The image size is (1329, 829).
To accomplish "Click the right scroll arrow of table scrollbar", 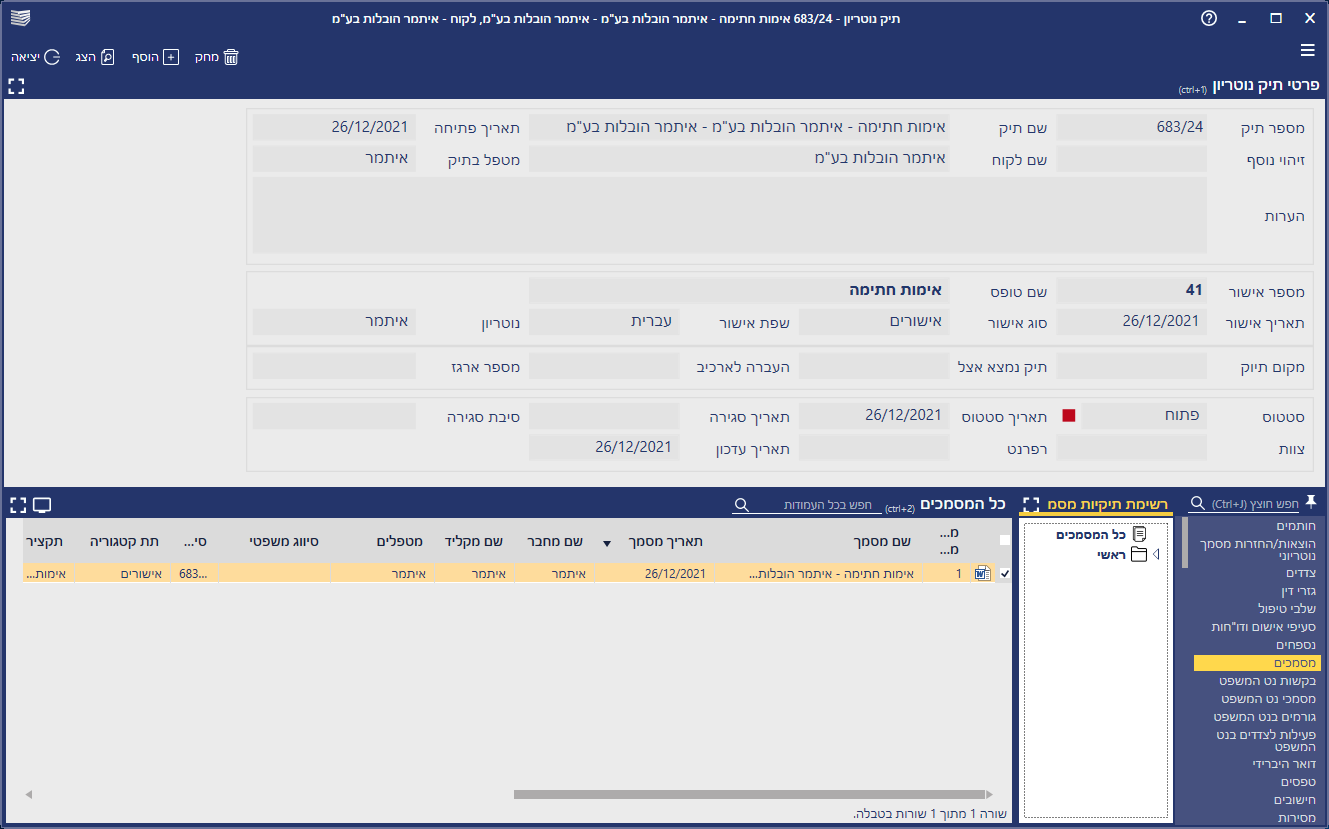I will click(x=989, y=794).
